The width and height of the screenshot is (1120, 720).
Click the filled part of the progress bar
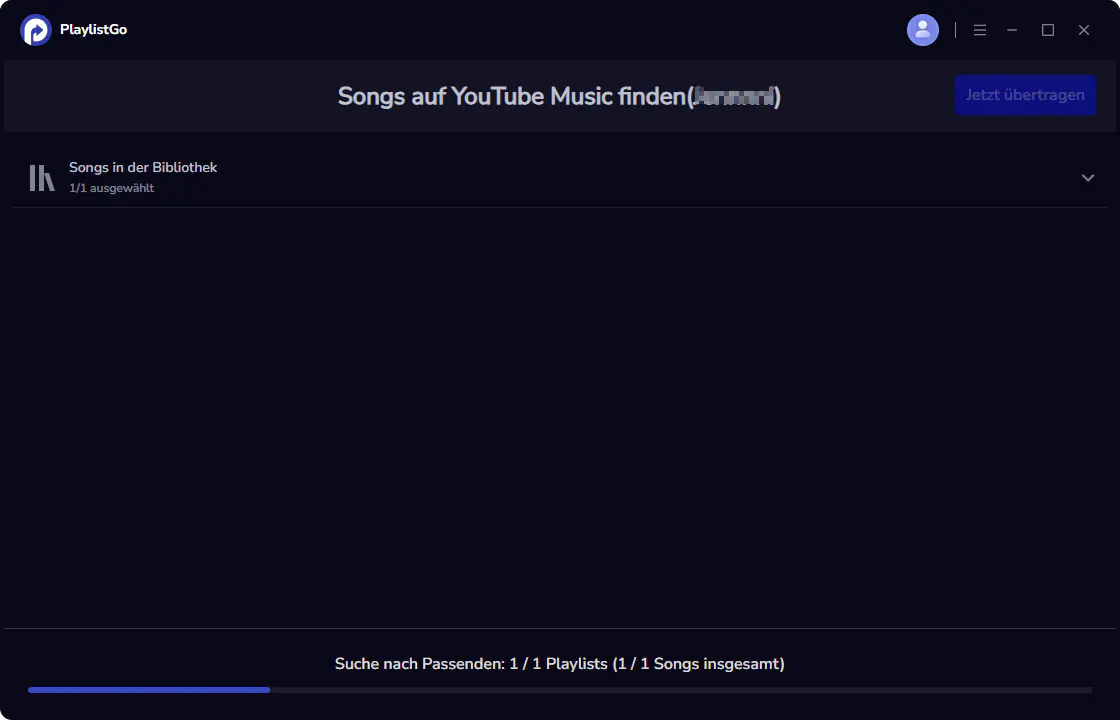pos(148,690)
